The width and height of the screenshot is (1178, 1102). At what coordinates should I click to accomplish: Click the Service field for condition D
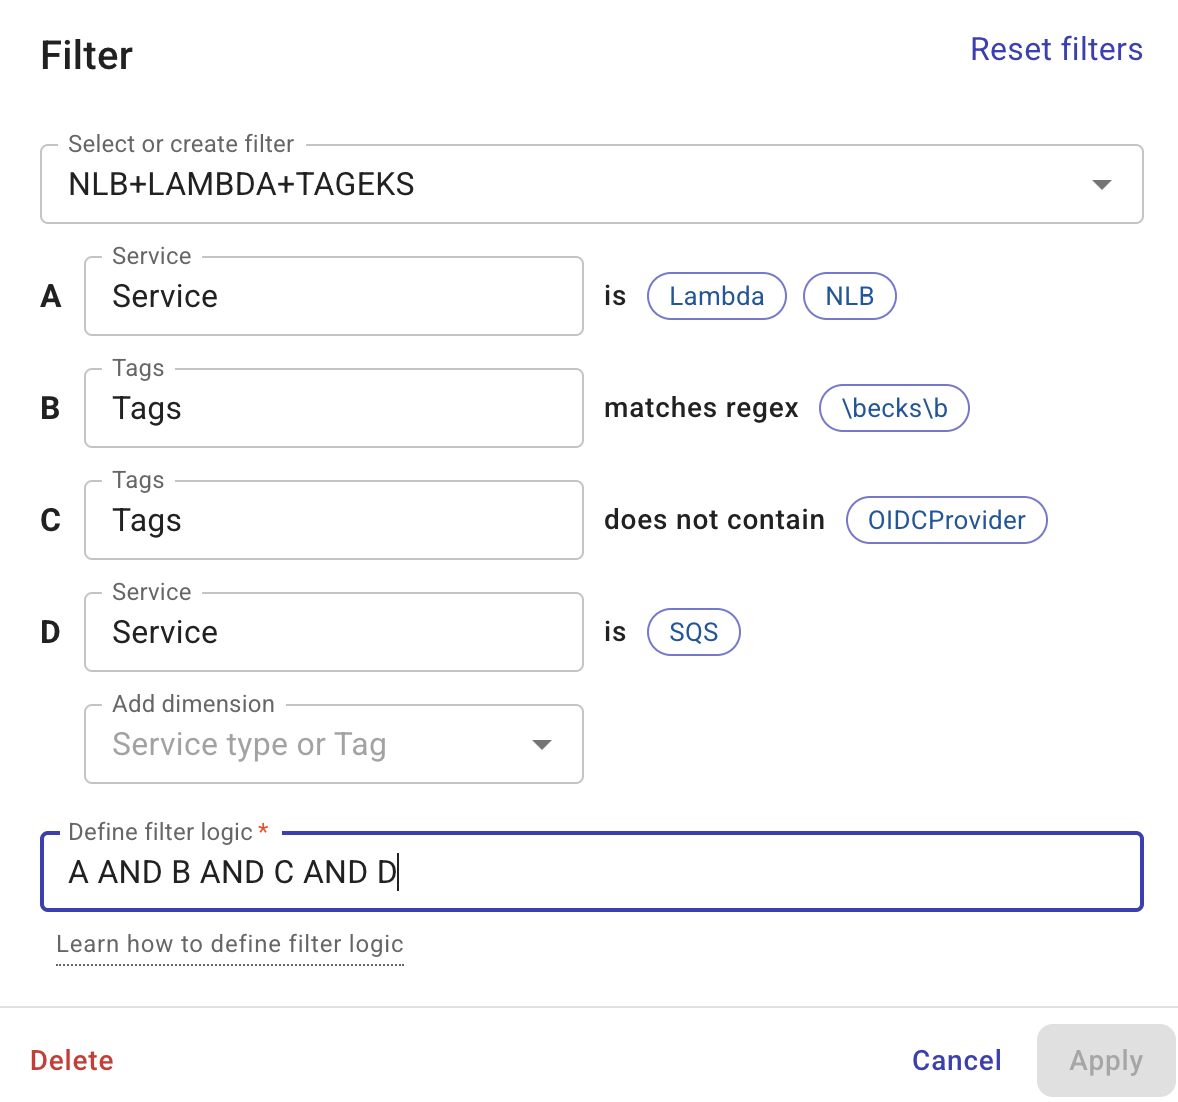pos(333,632)
